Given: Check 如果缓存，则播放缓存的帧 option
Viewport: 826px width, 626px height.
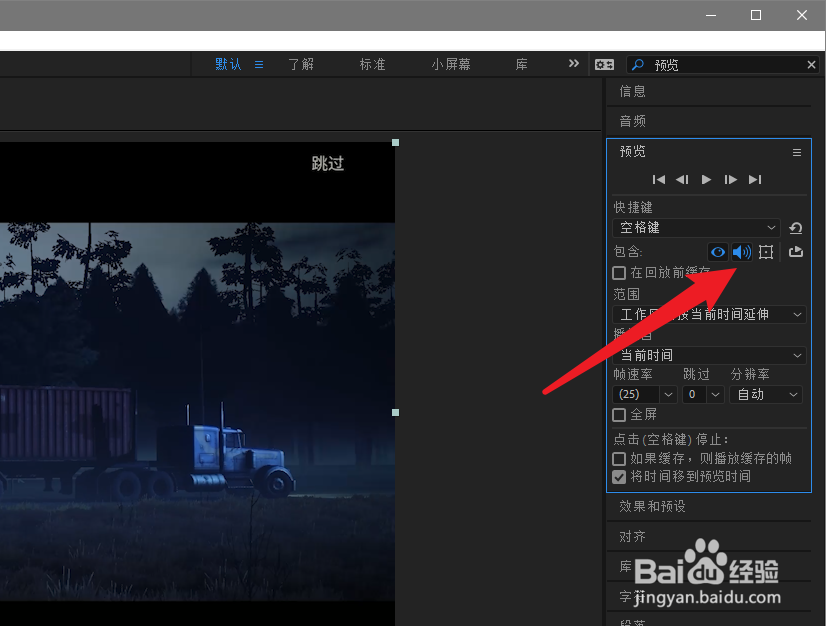Looking at the screenshot, I should pyautogui.click(x=619, y=458).
